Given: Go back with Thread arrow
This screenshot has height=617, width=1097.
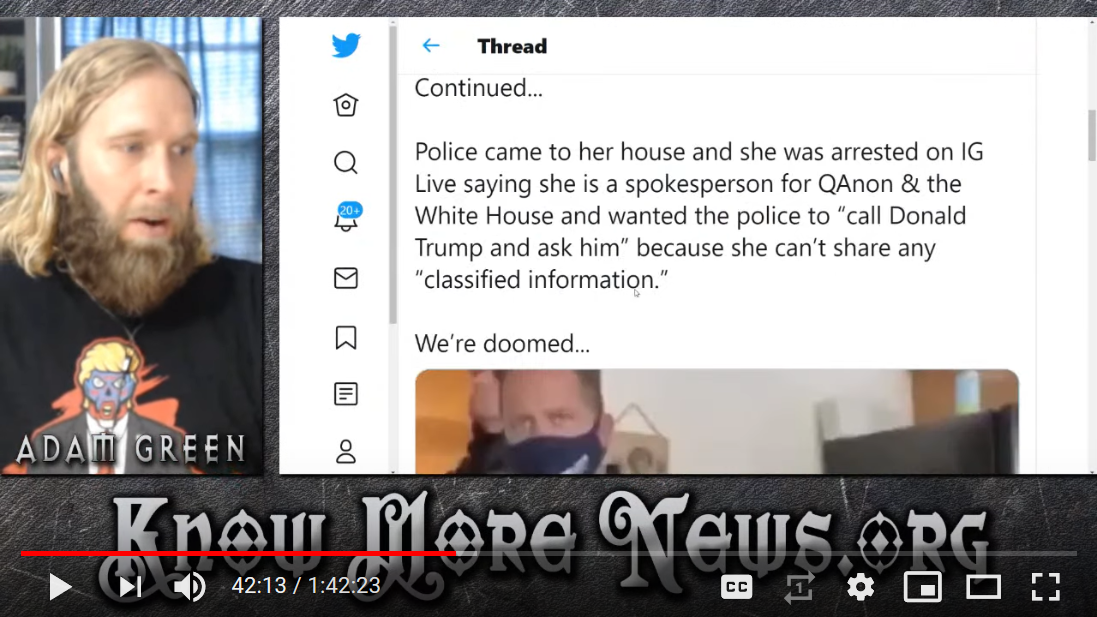Looking at the screenshot, I should click(x=431, y=46).
